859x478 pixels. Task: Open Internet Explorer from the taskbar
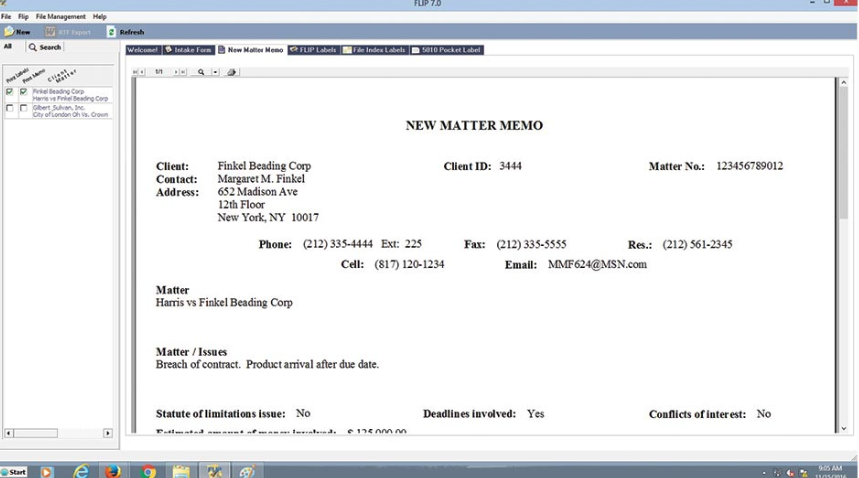[81, 471]
